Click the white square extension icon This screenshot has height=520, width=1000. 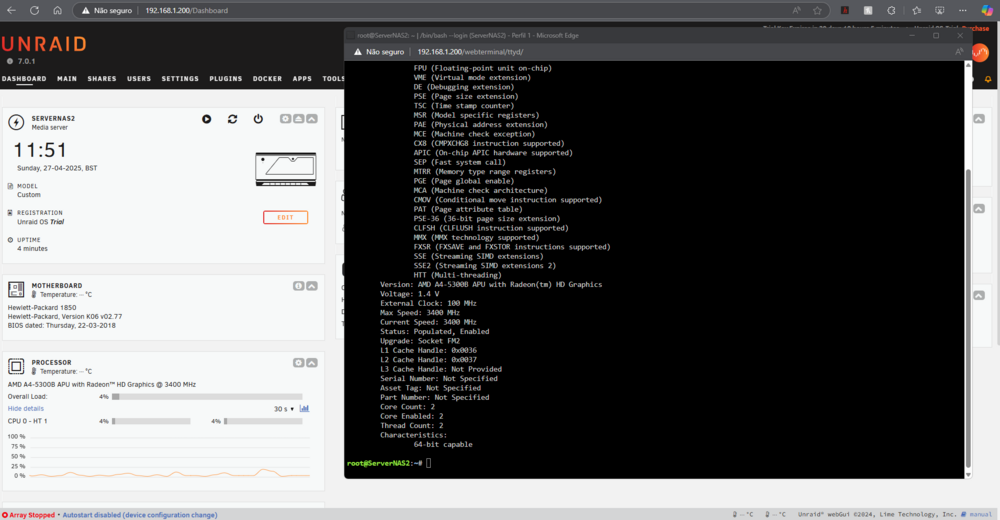[x=868, y=10]
